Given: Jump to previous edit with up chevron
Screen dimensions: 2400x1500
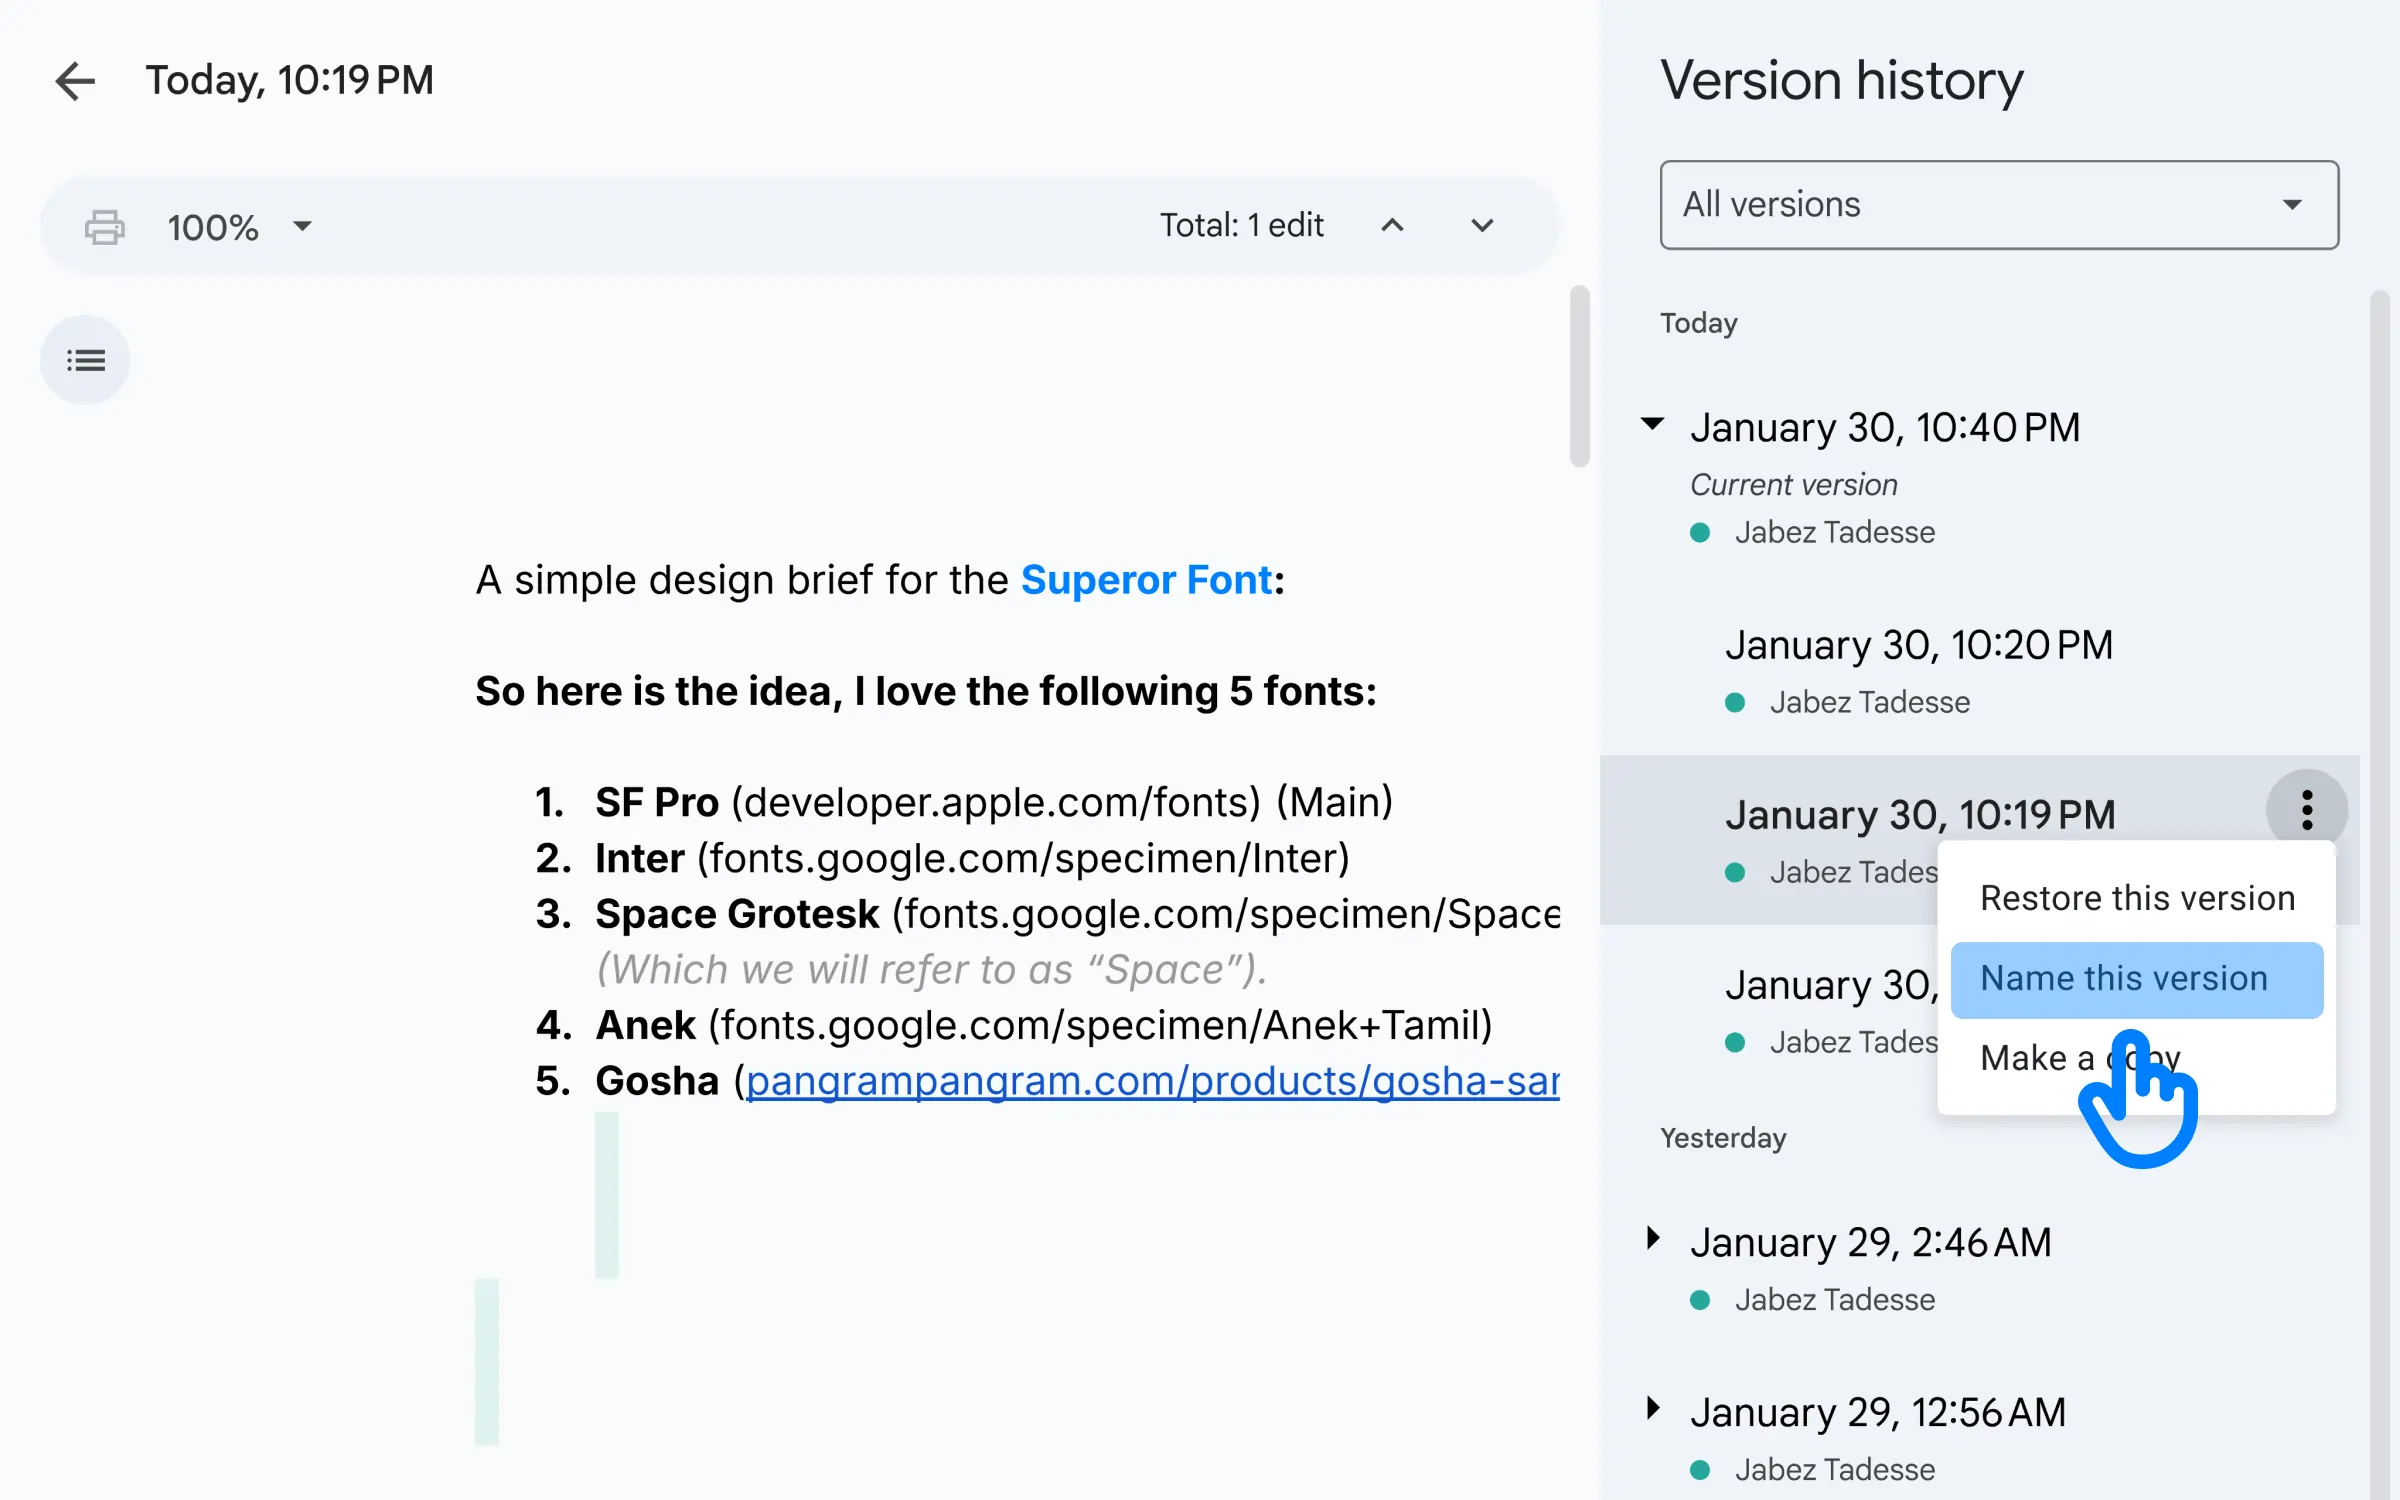Looking at the screenshot, I should coord(1392,225).
